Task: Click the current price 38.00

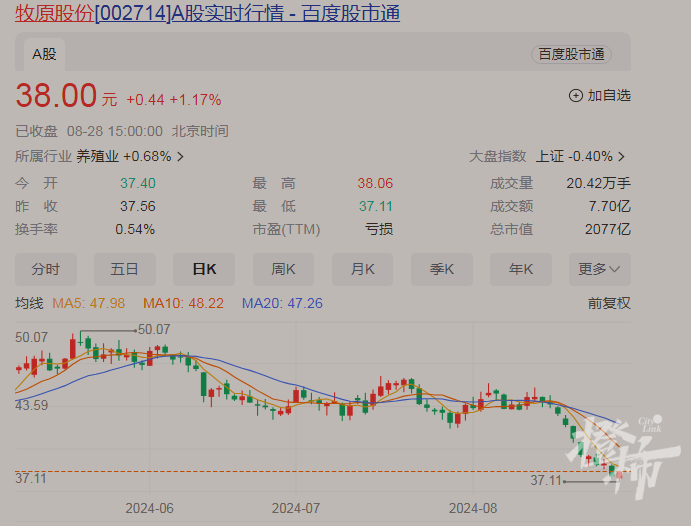Action: (x=56, y=95)
